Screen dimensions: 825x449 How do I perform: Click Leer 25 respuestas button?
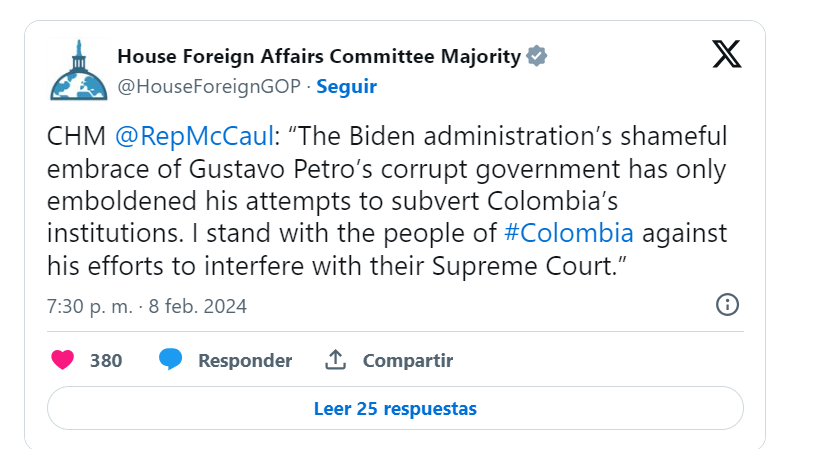[x=395, y=408]
